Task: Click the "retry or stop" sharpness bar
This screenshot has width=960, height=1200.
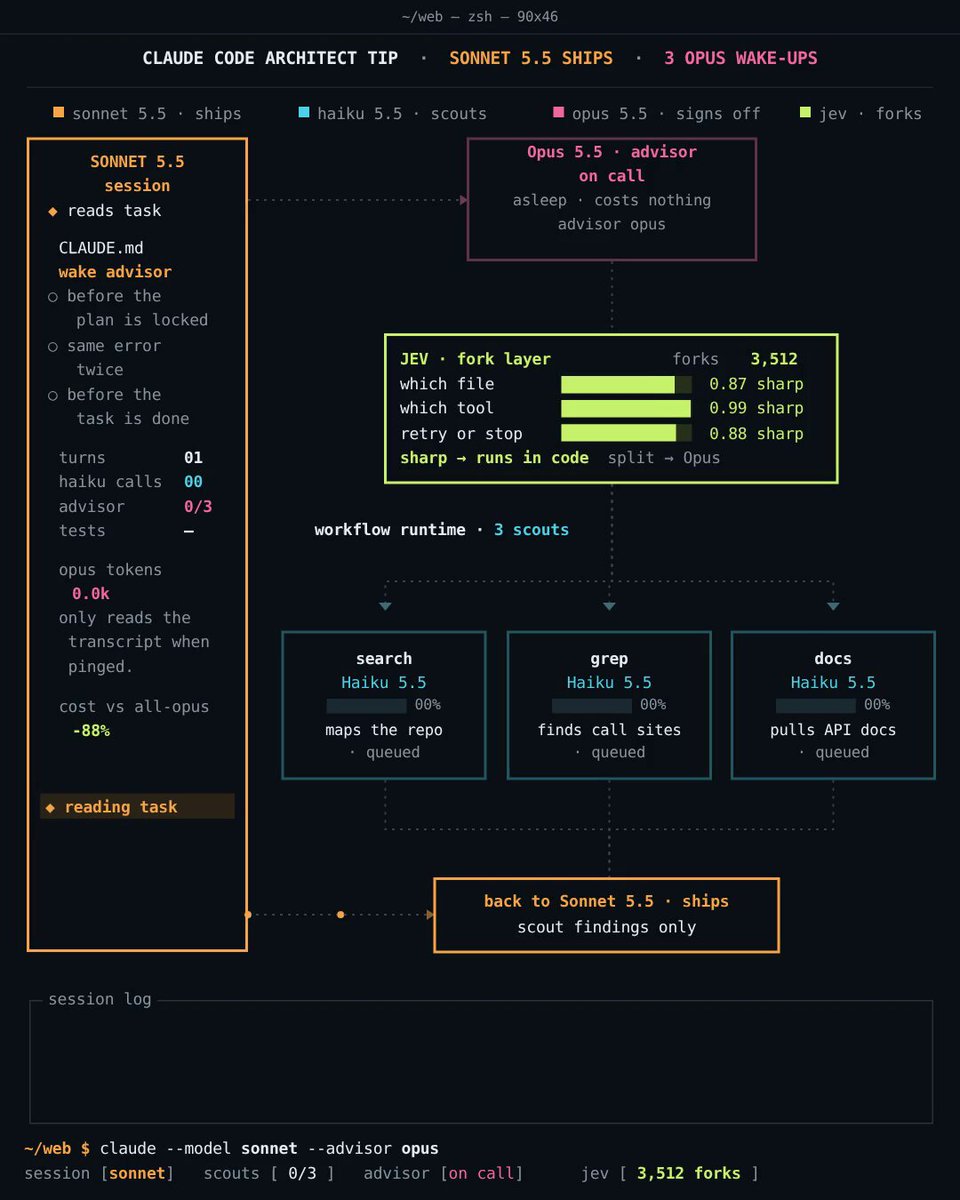Action: tap(626, 433)
